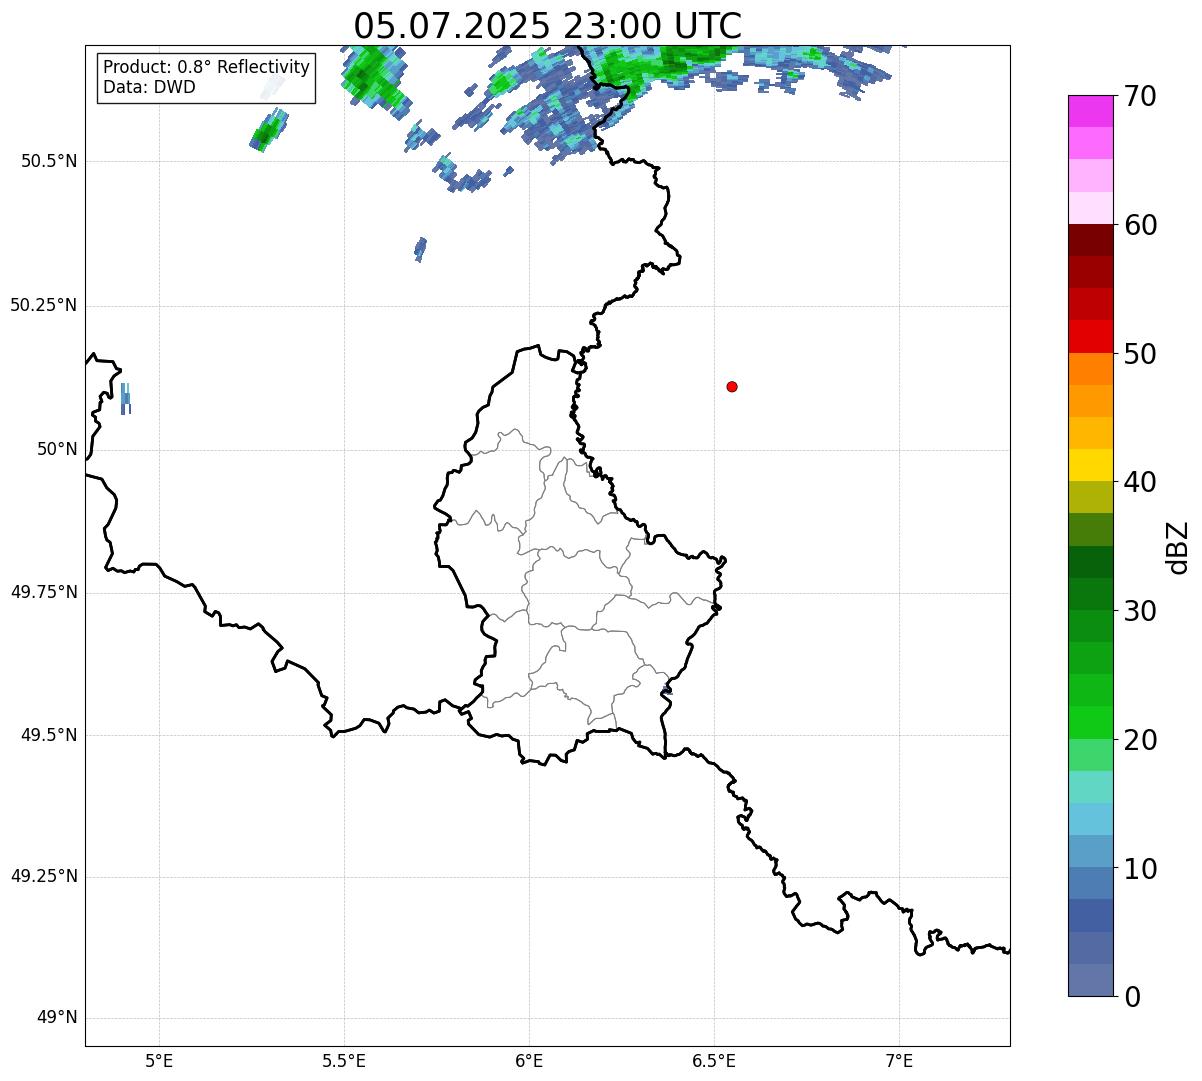Click the 50.25°N latitude tick label

[43, 305]
